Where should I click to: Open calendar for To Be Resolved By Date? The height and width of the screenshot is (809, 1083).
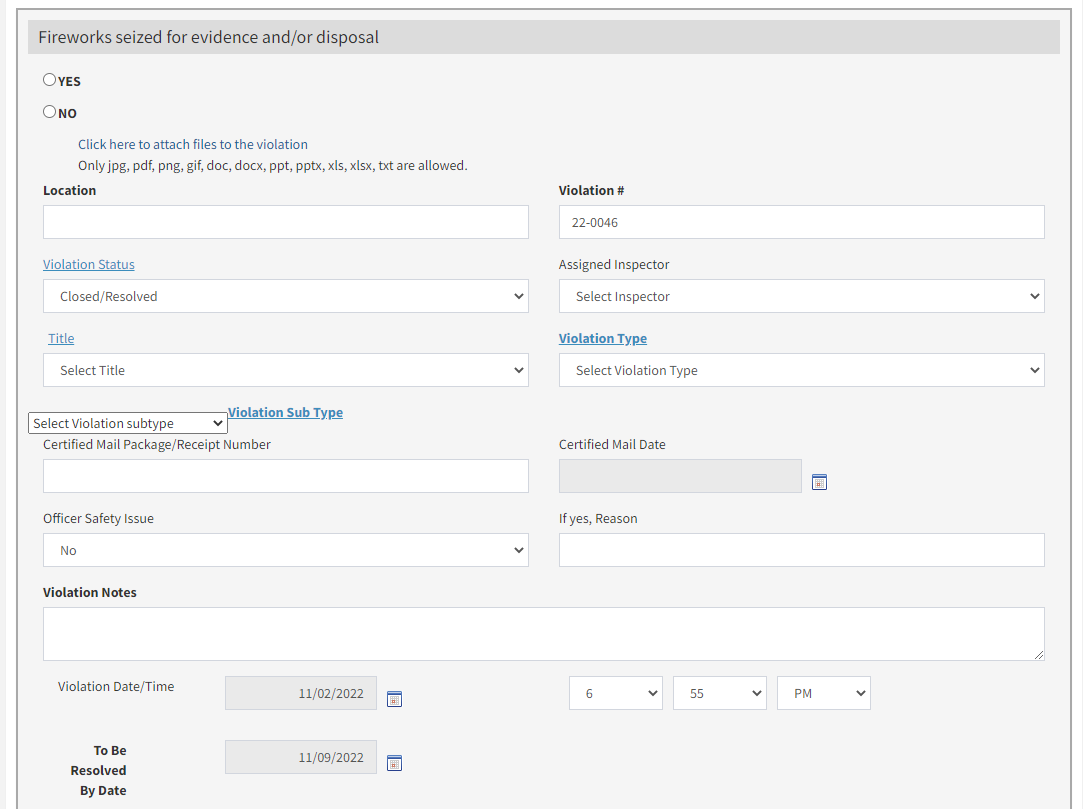click(x=394, y=763)
